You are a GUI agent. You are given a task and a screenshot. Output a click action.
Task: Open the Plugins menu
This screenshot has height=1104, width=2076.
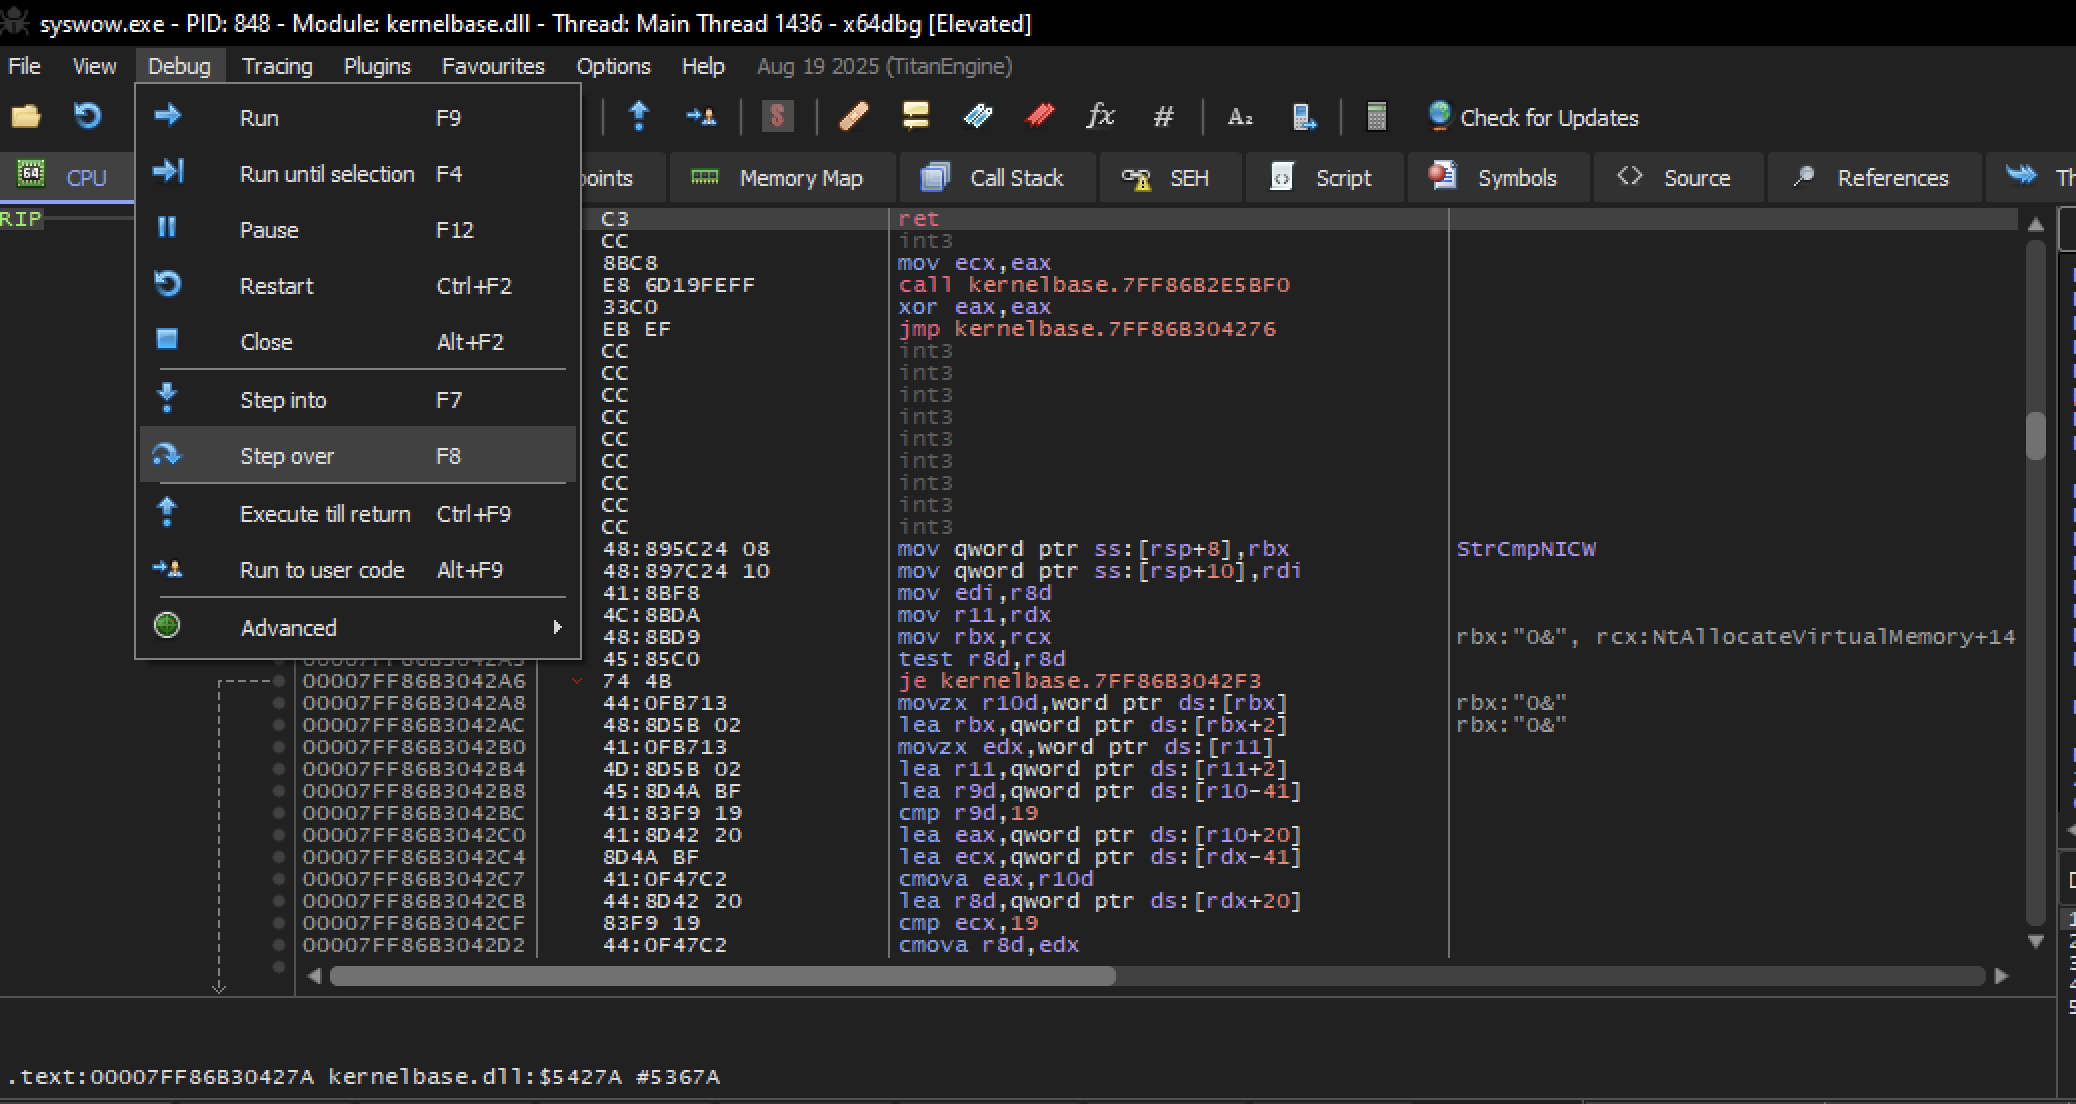point(377,66)
